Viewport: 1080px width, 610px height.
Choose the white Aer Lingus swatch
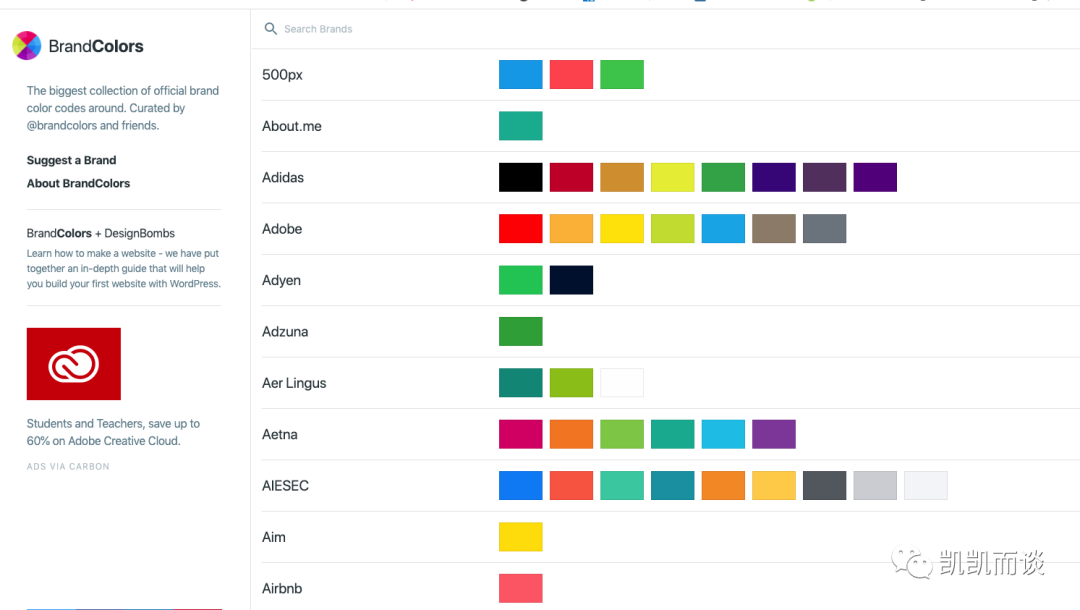(x=622, y=383)
